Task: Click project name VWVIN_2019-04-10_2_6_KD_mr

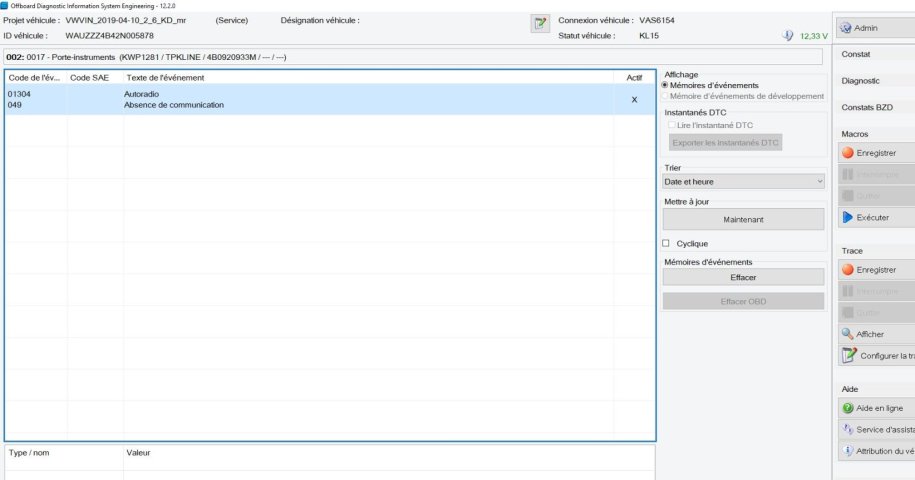Action: click(125, 20)
